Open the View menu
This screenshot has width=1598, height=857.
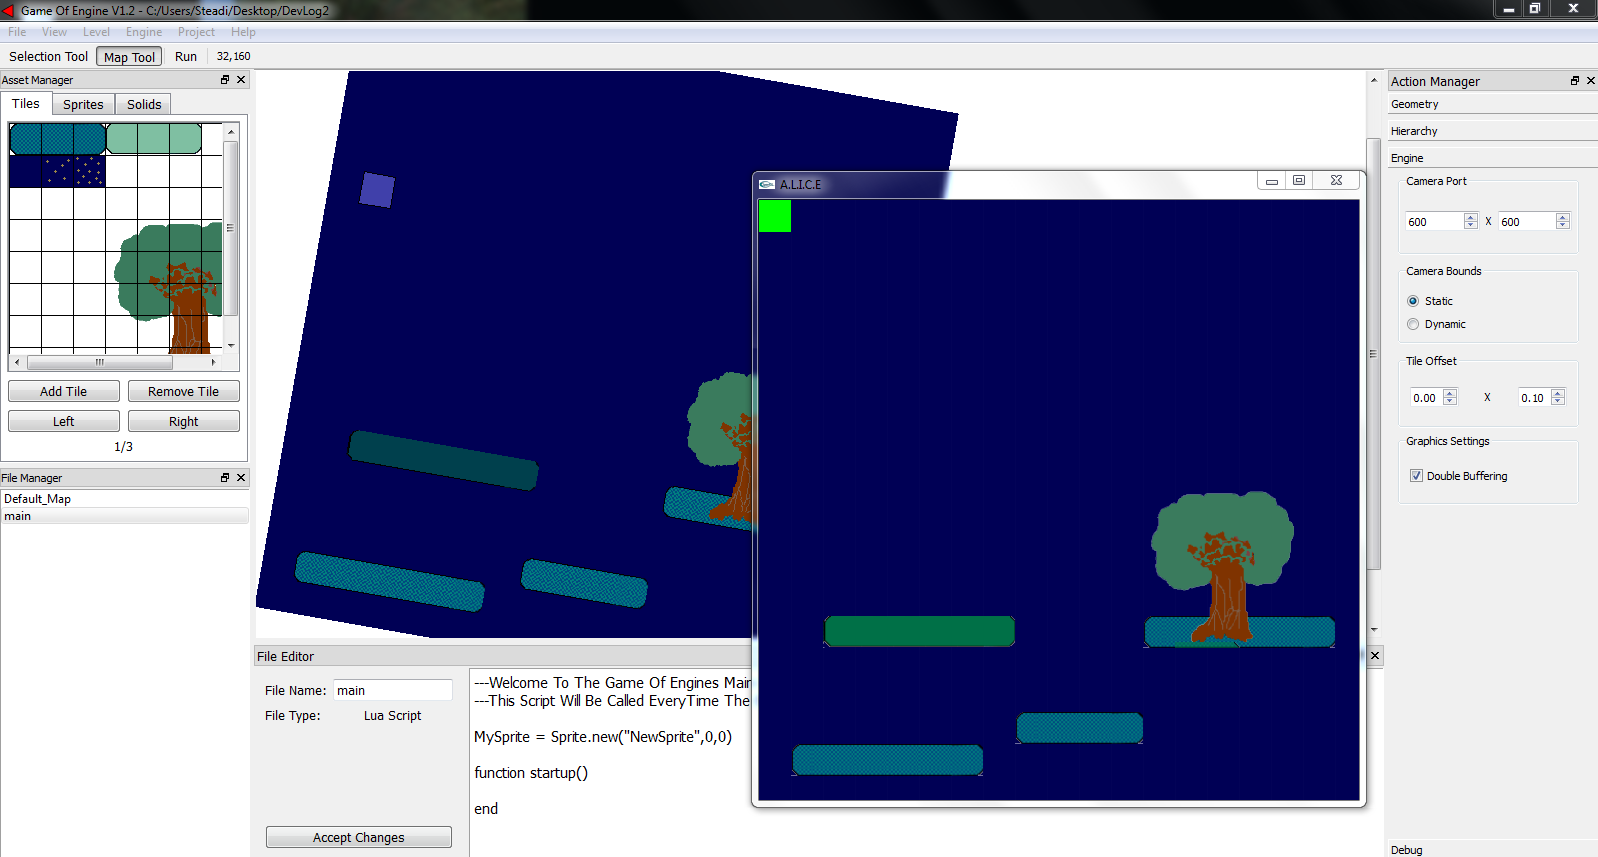pos(54,32)
